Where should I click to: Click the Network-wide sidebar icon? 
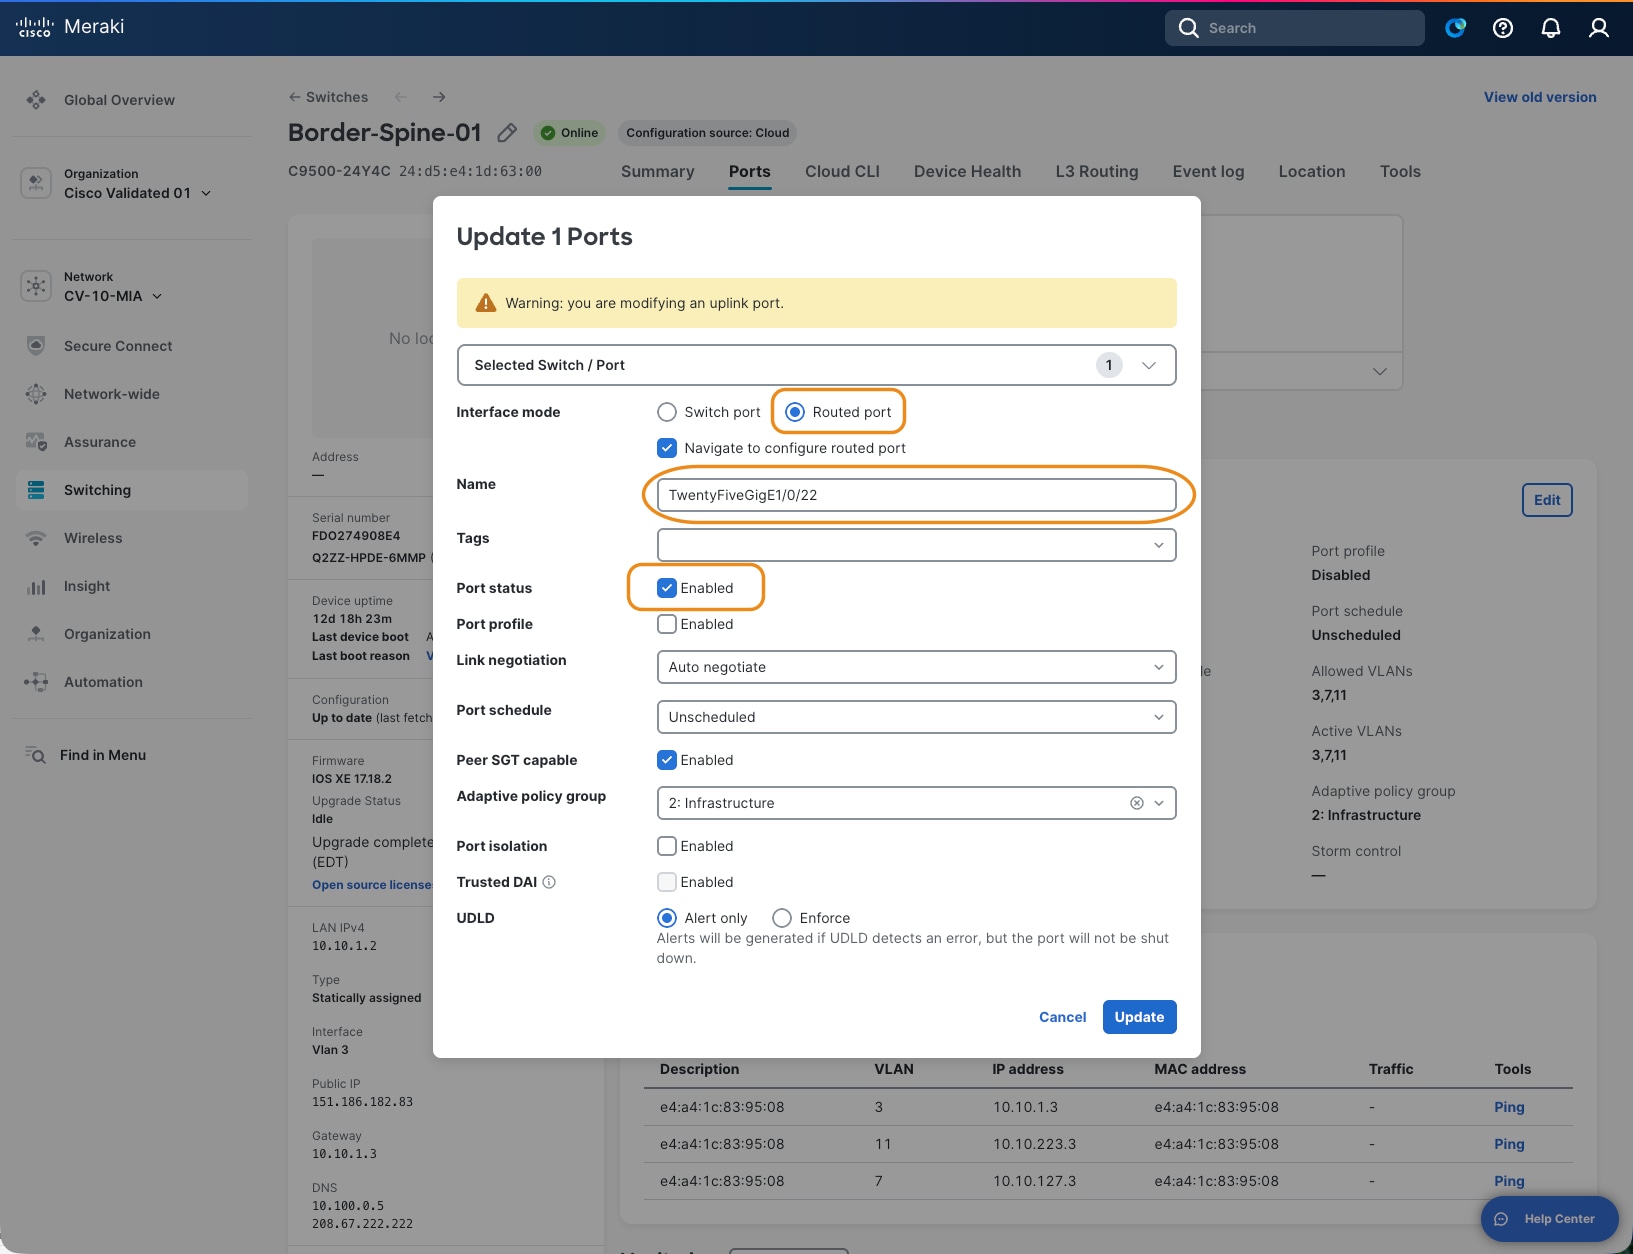point(36,394)
